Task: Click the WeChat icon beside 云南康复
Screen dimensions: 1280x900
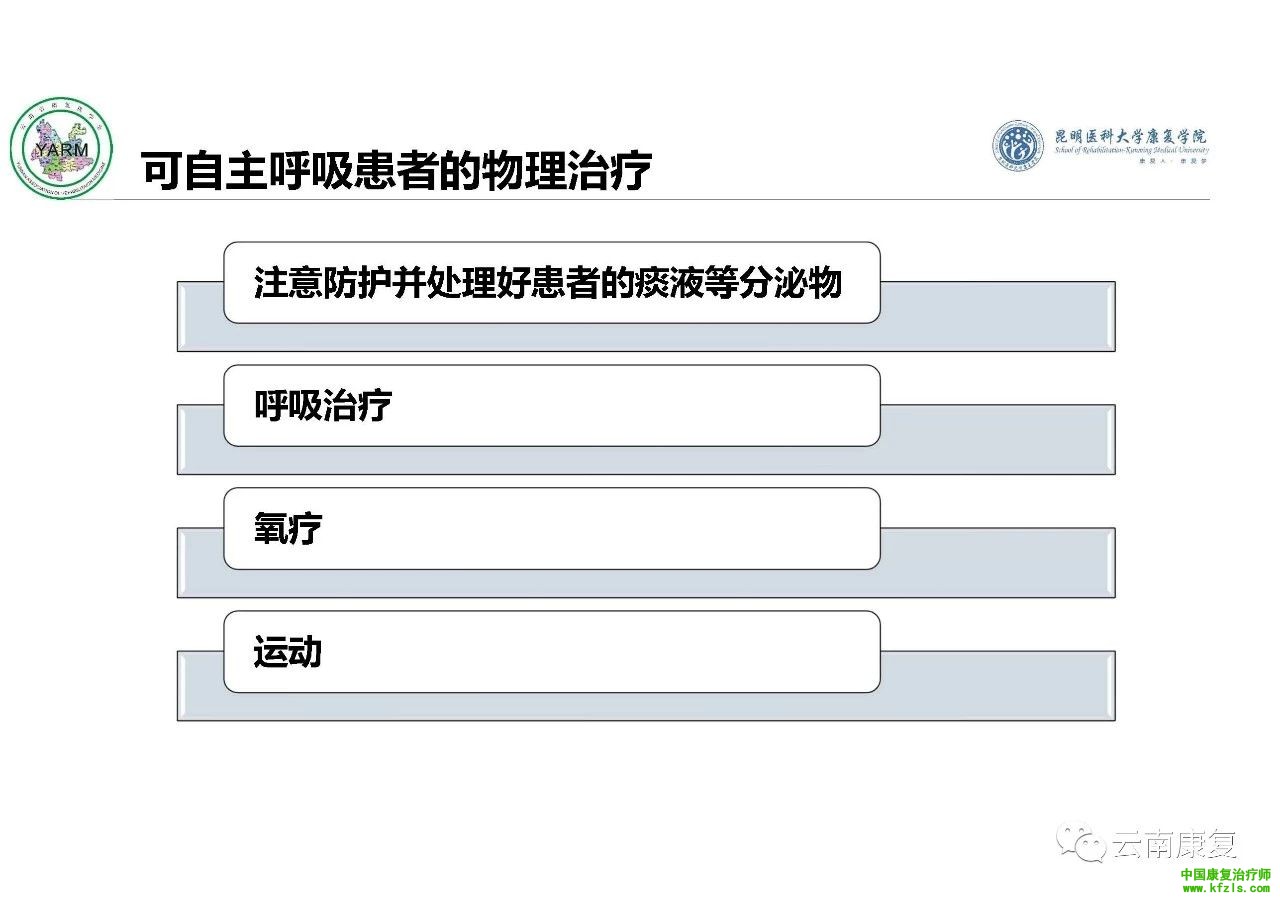Action: click(x=1083, y=844)
